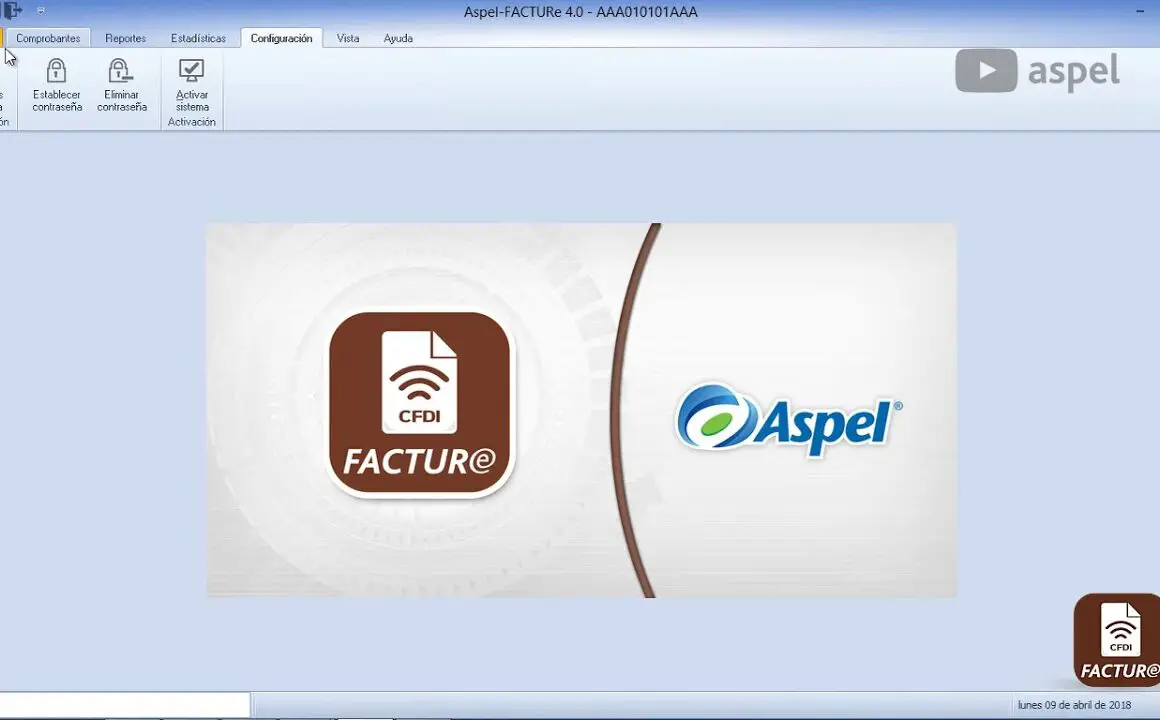Click the white status bar field at bottom left
This screenshot has width=1160, height=720.
[125, 704]
